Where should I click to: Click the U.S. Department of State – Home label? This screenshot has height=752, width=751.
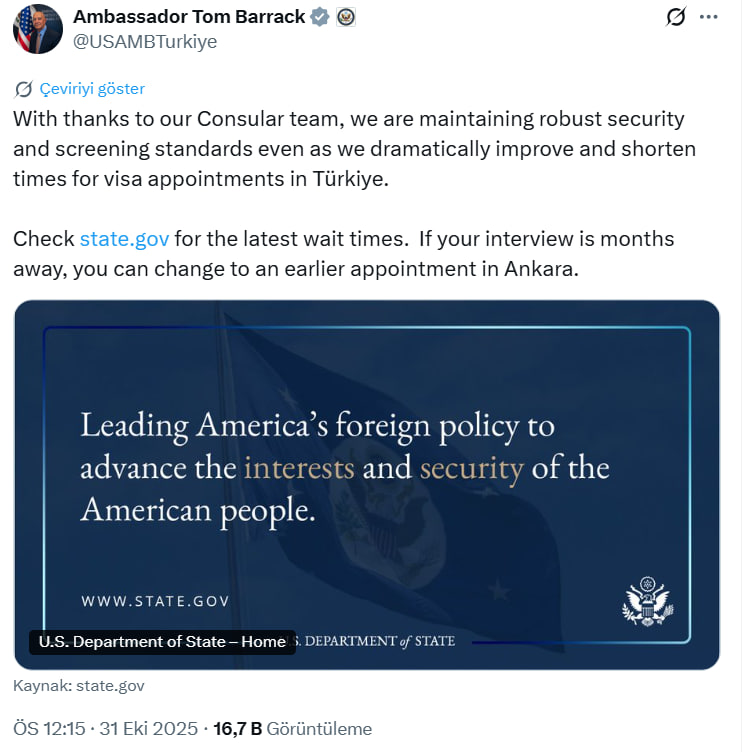click(x=162, y=642)
